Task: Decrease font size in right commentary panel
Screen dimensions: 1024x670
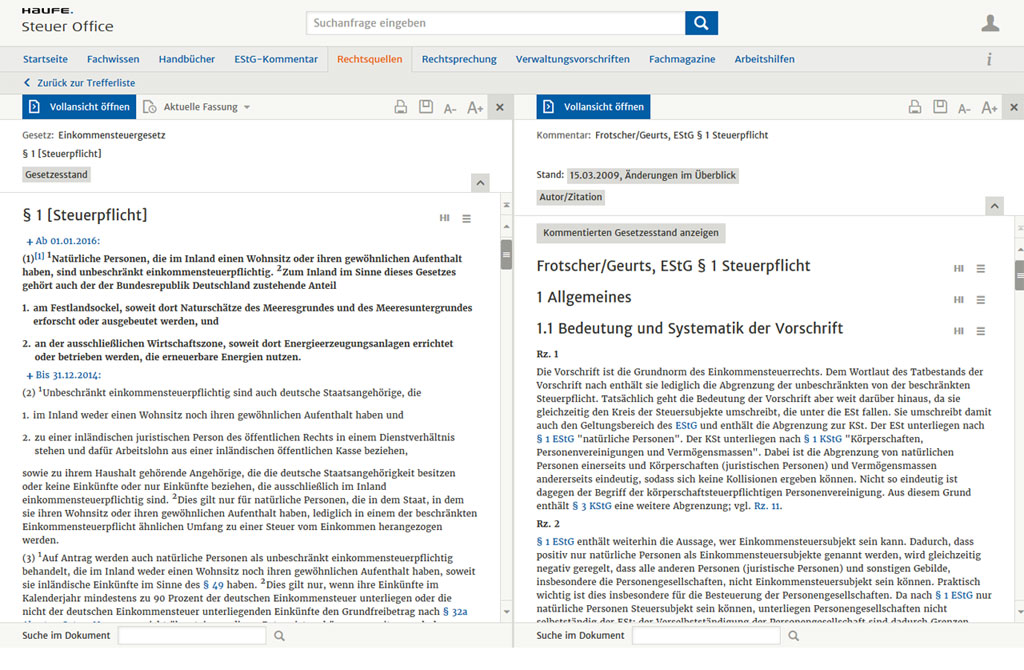Action: [964, 108]
